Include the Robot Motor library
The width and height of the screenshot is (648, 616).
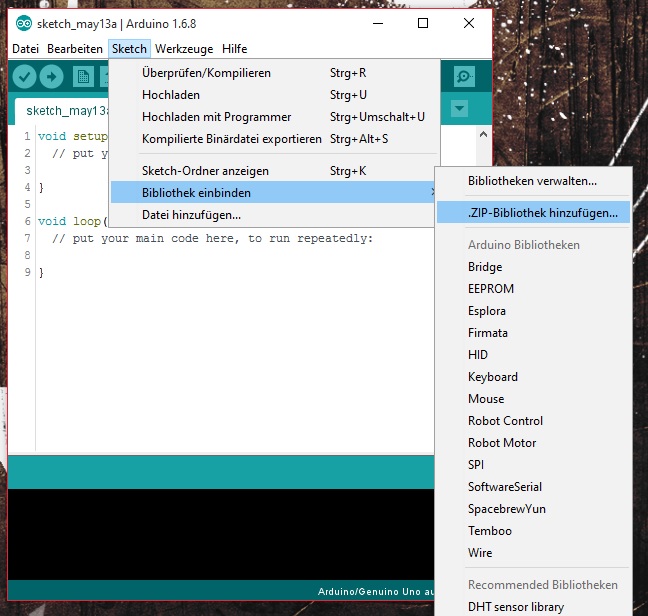tap(533, 443)
